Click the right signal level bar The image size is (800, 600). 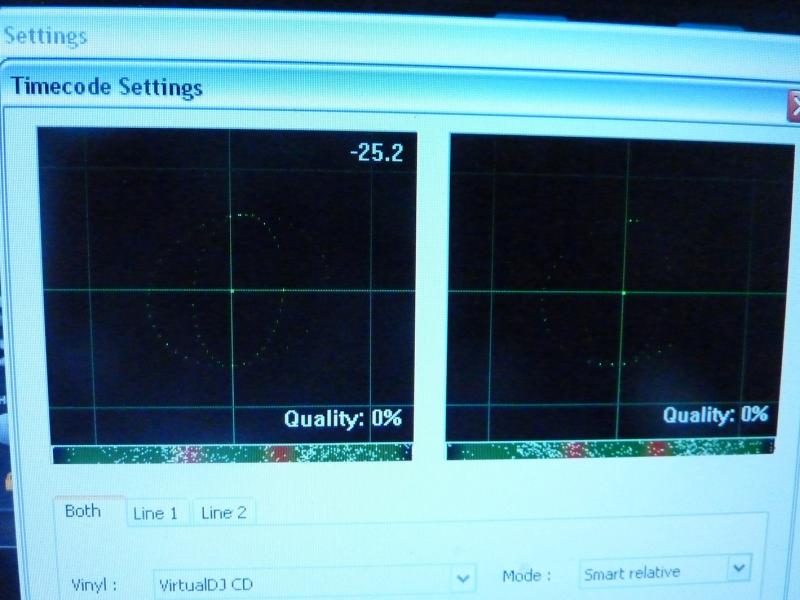click(610, 449)
